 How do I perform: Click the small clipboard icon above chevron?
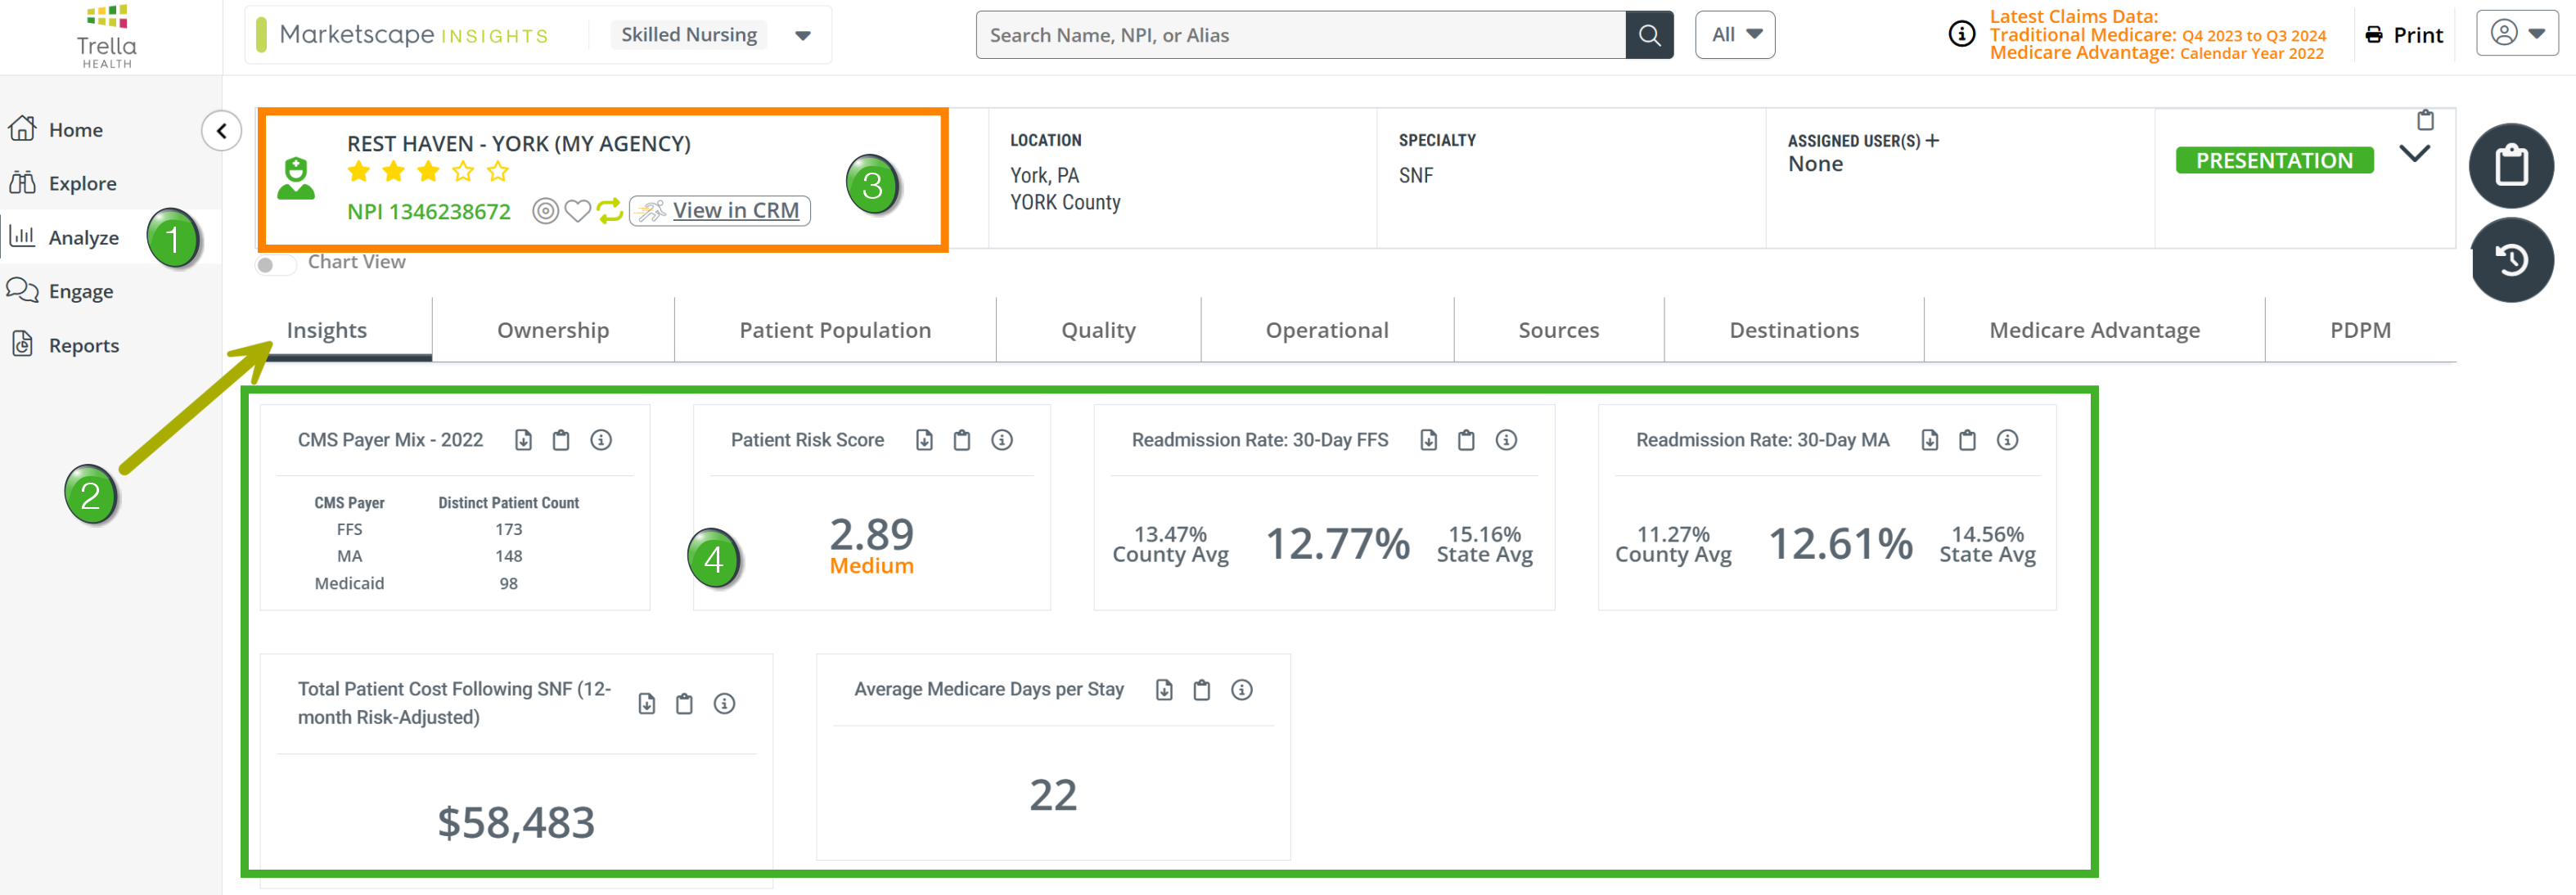pos(2425,120)
